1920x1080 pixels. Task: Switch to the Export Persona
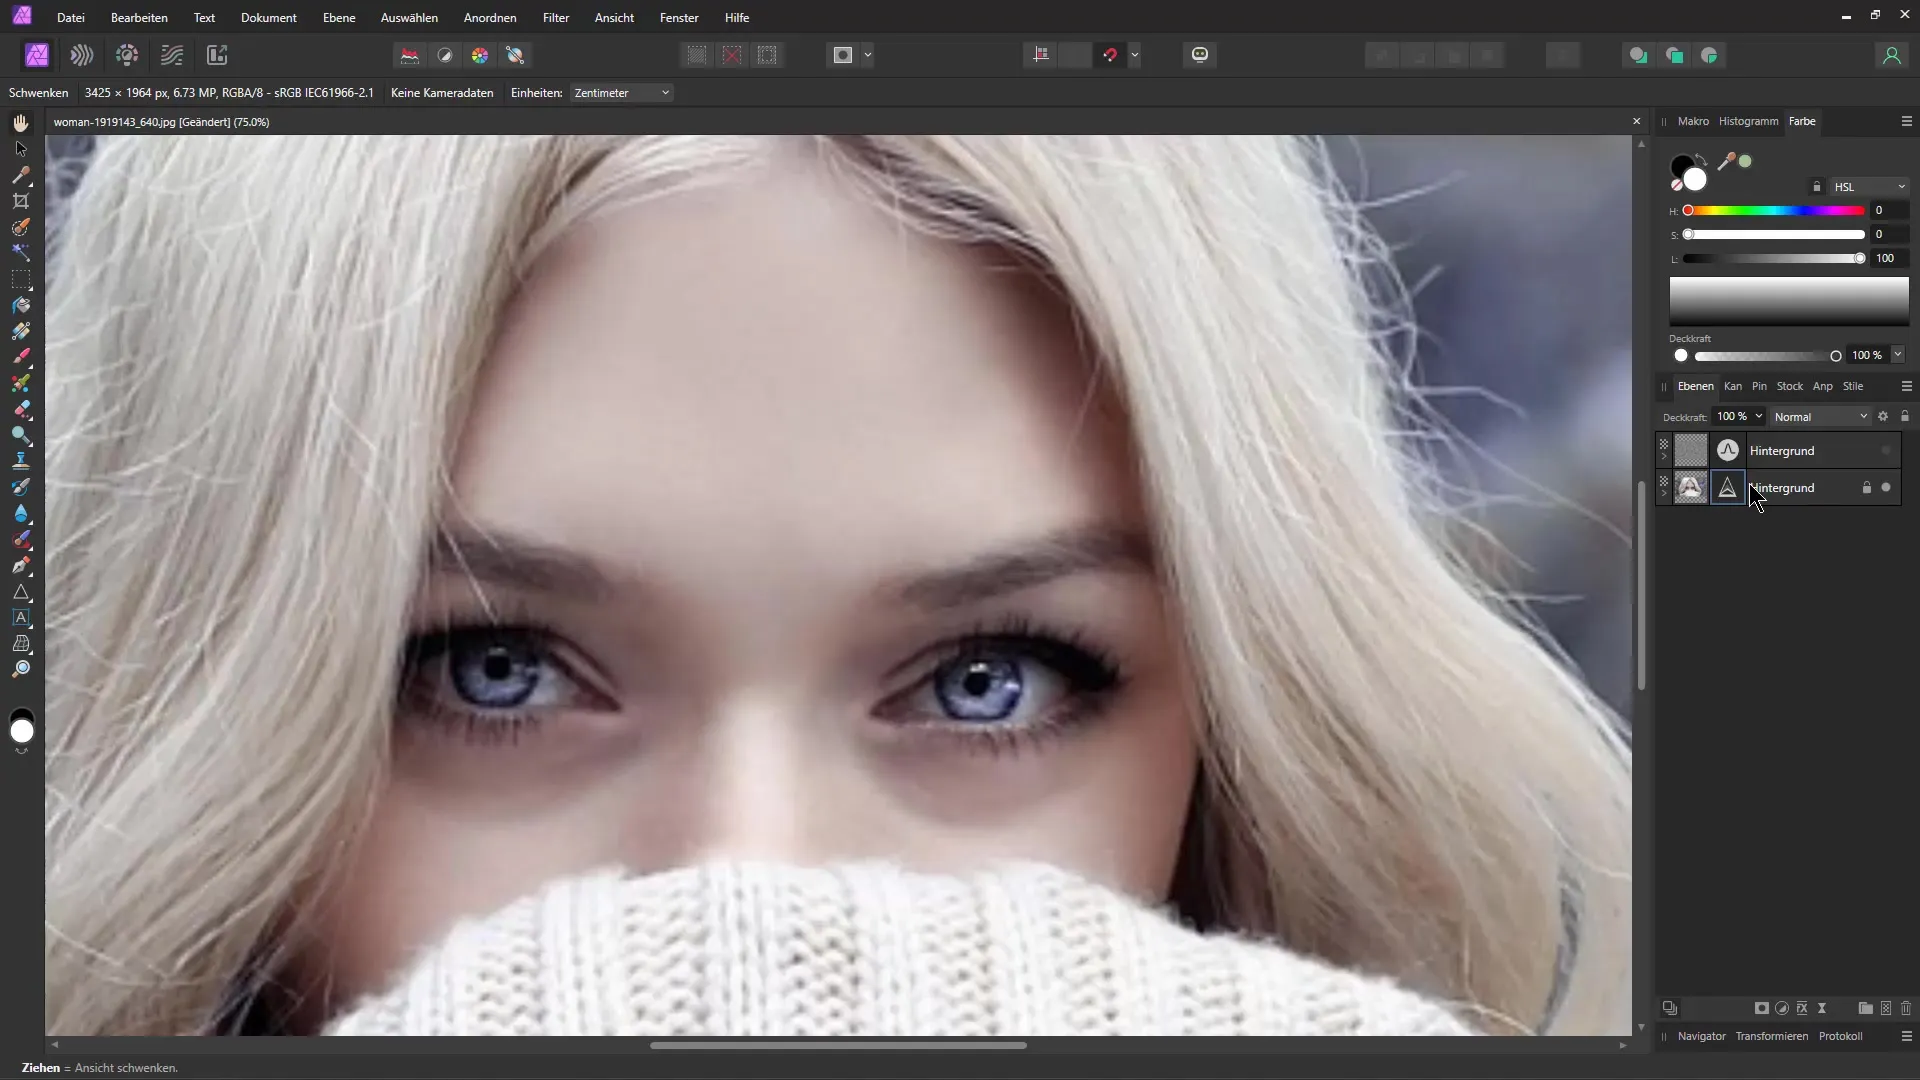[217, 55]
